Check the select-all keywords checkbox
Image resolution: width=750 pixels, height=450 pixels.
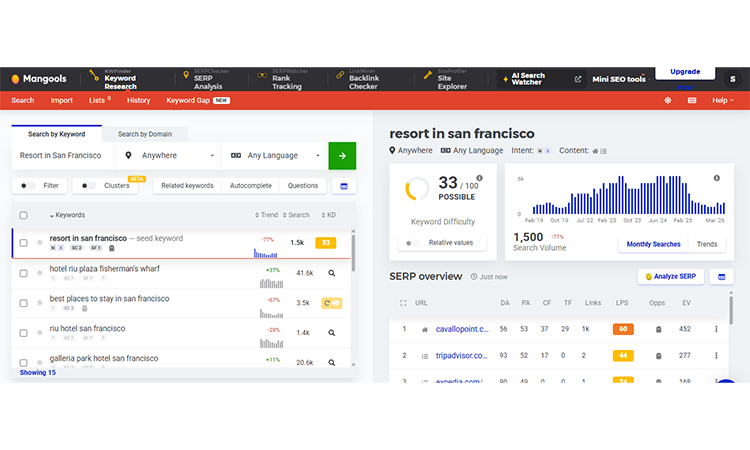(x=23, y=215)
